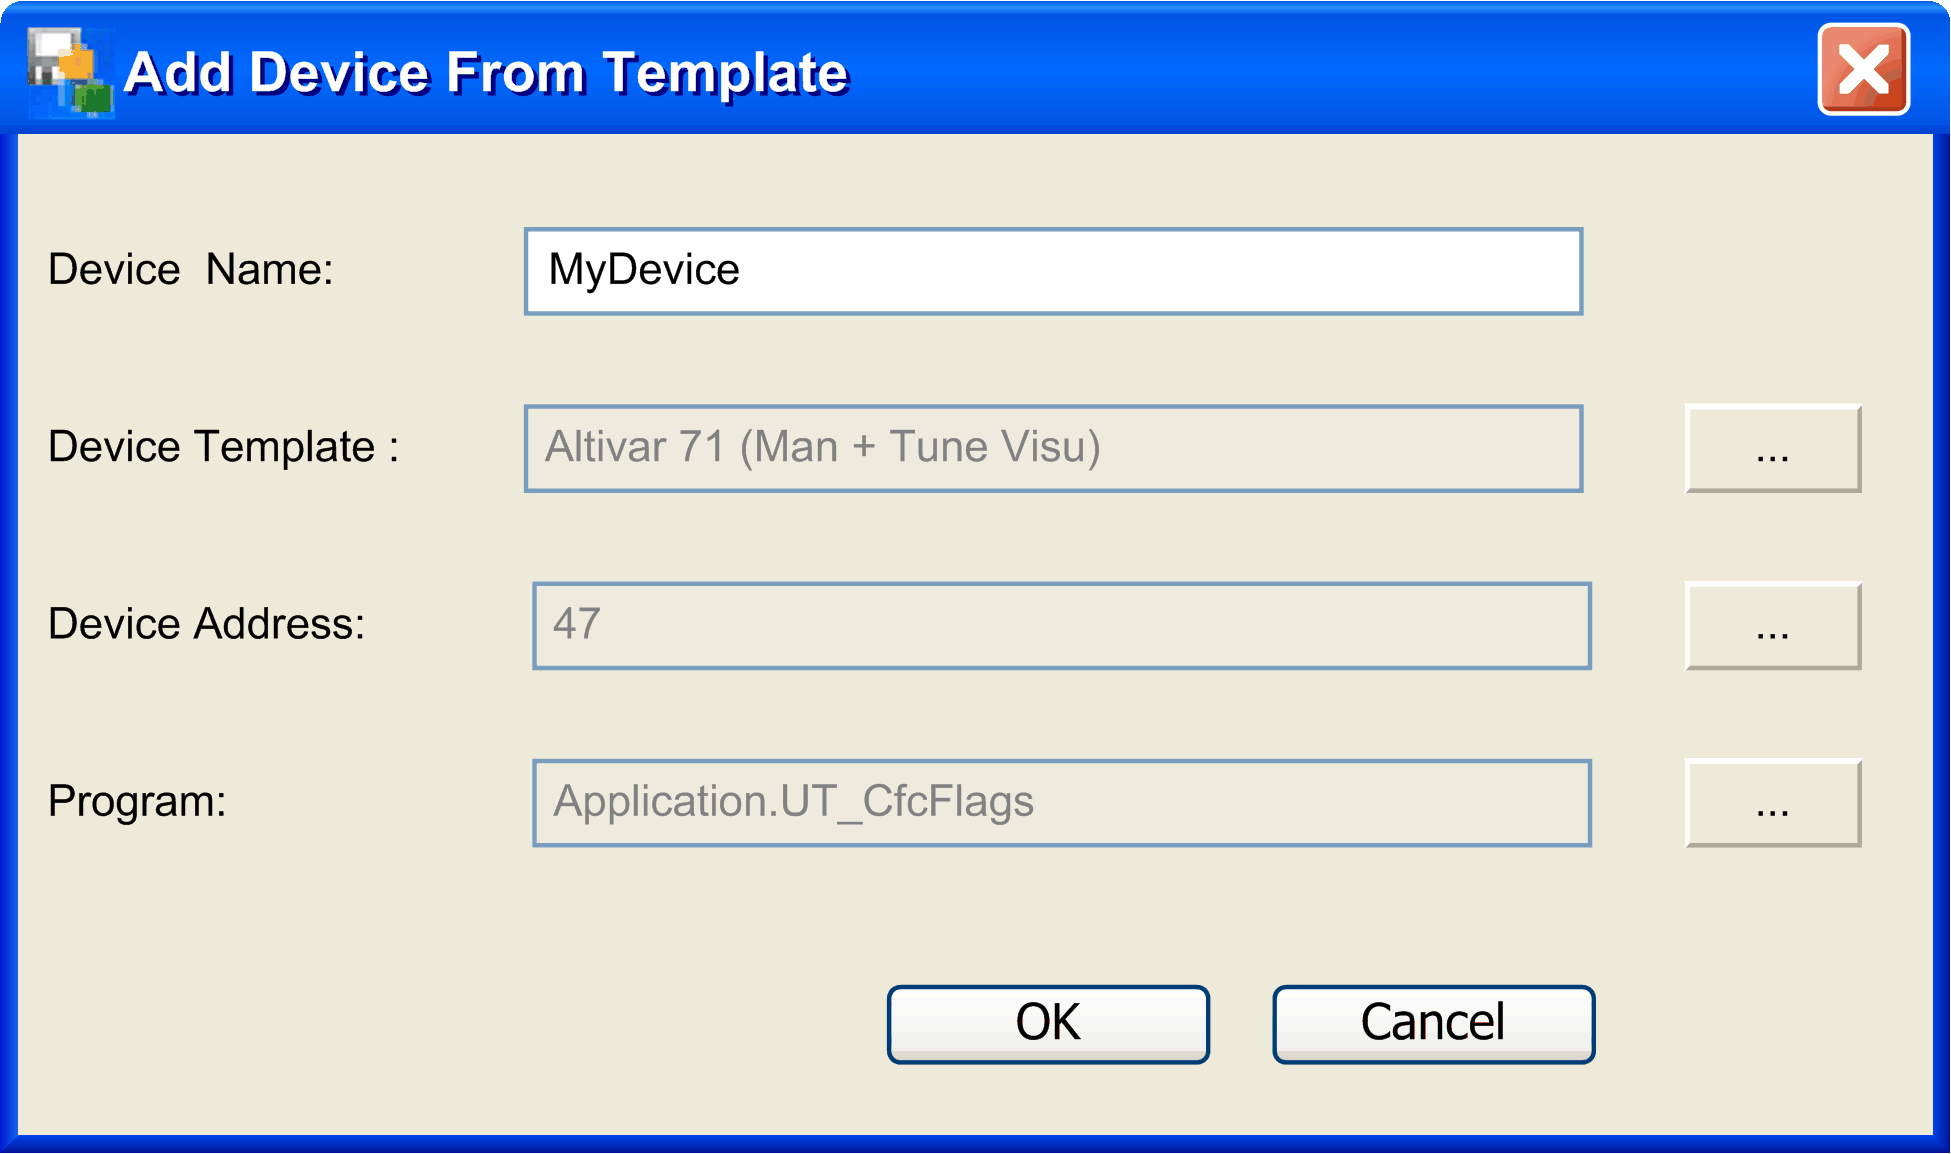Browse for a Program with the ... button
1951x1154 pixels.
(1771, 803)
